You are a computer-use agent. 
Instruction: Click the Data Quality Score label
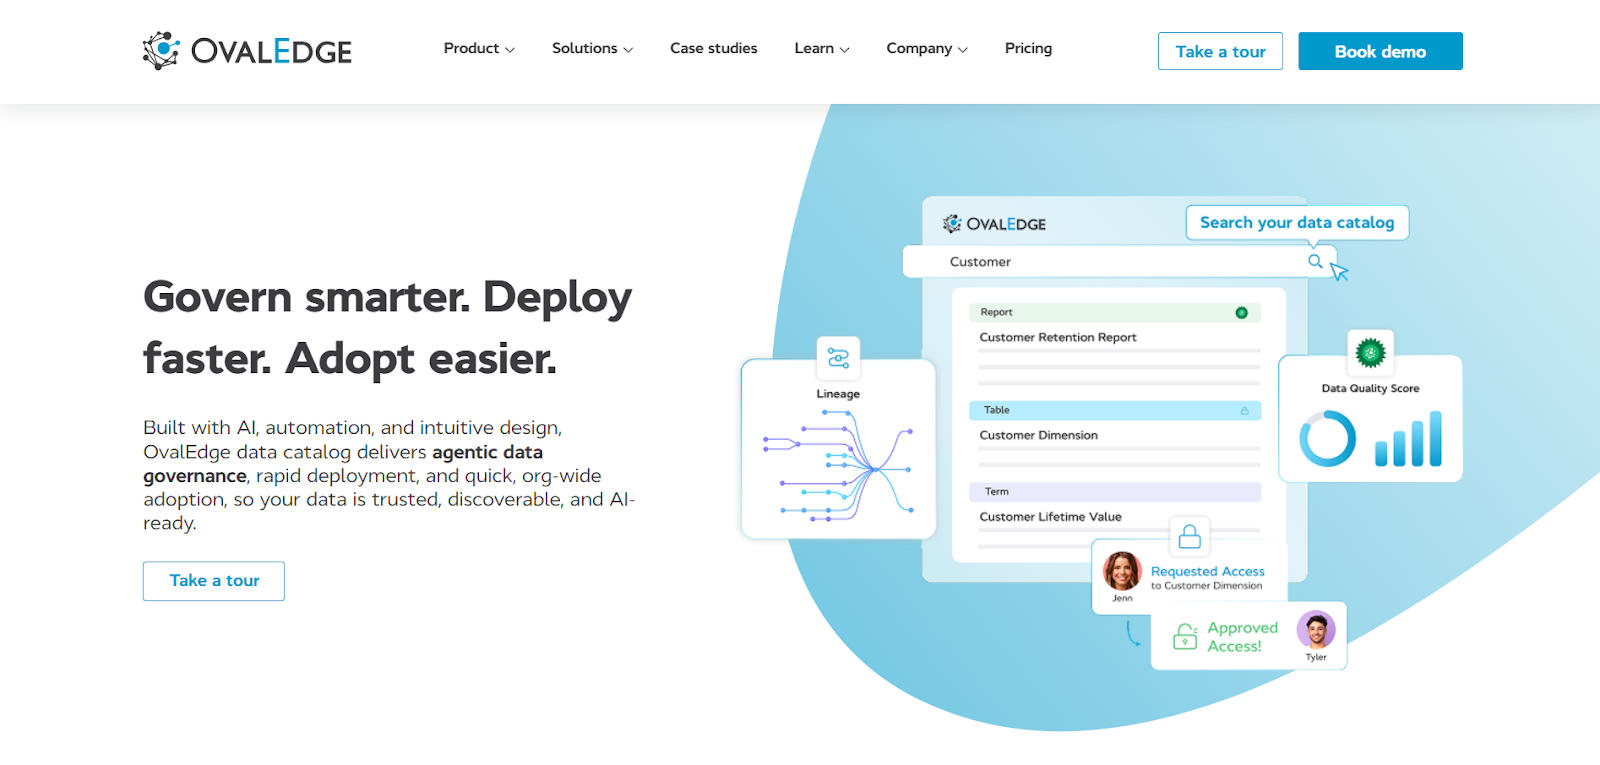click(1370, 389)
